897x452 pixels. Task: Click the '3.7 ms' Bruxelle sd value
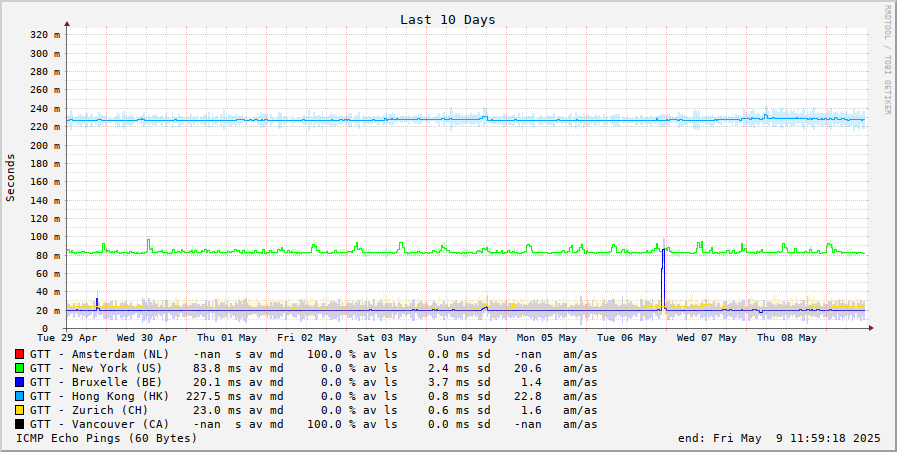(452, 382)
